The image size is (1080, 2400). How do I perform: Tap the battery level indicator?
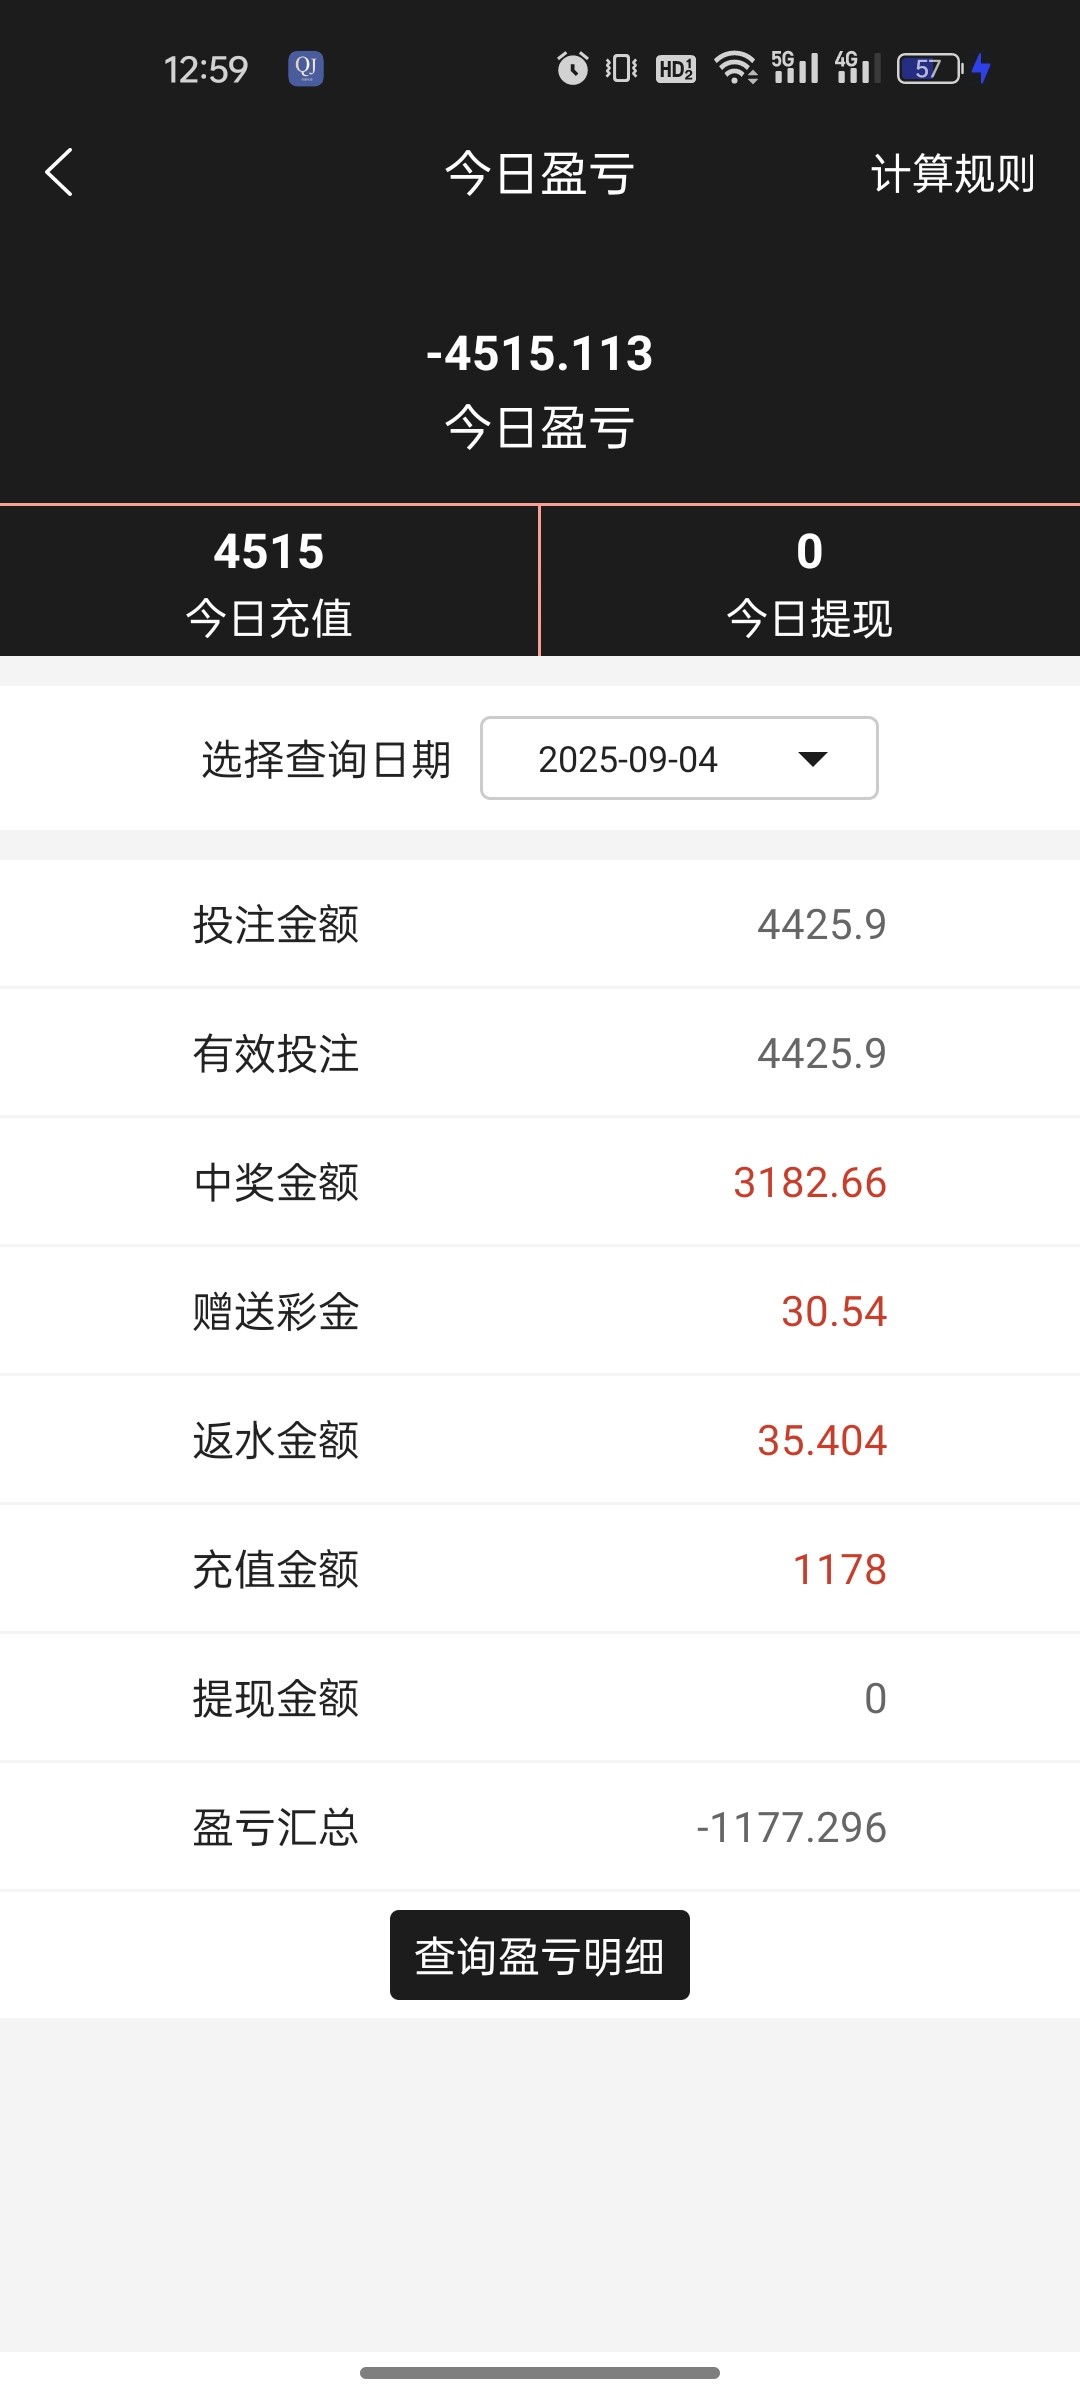(x=930, y=68)
